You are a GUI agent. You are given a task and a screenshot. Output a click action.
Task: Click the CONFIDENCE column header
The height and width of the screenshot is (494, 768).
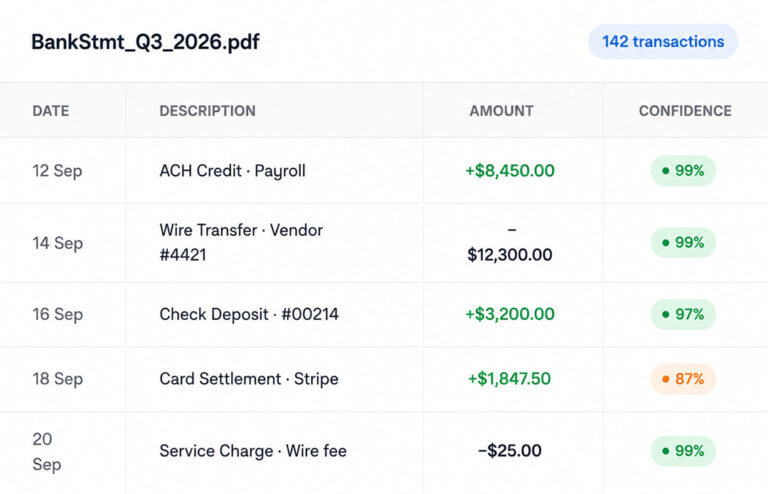point(685,111)
